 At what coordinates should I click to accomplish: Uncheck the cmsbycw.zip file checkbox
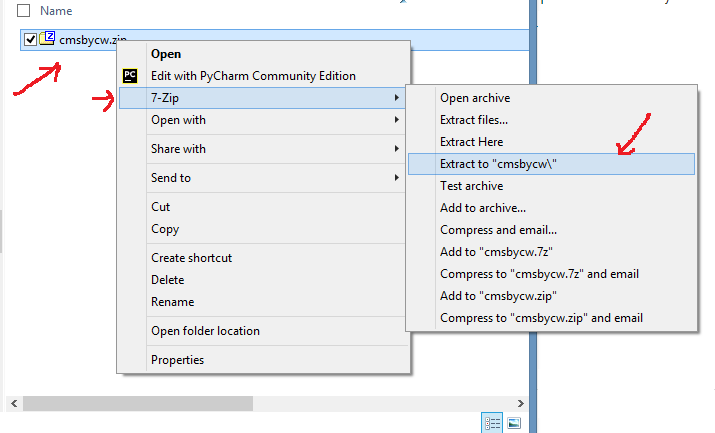(30, 39)
